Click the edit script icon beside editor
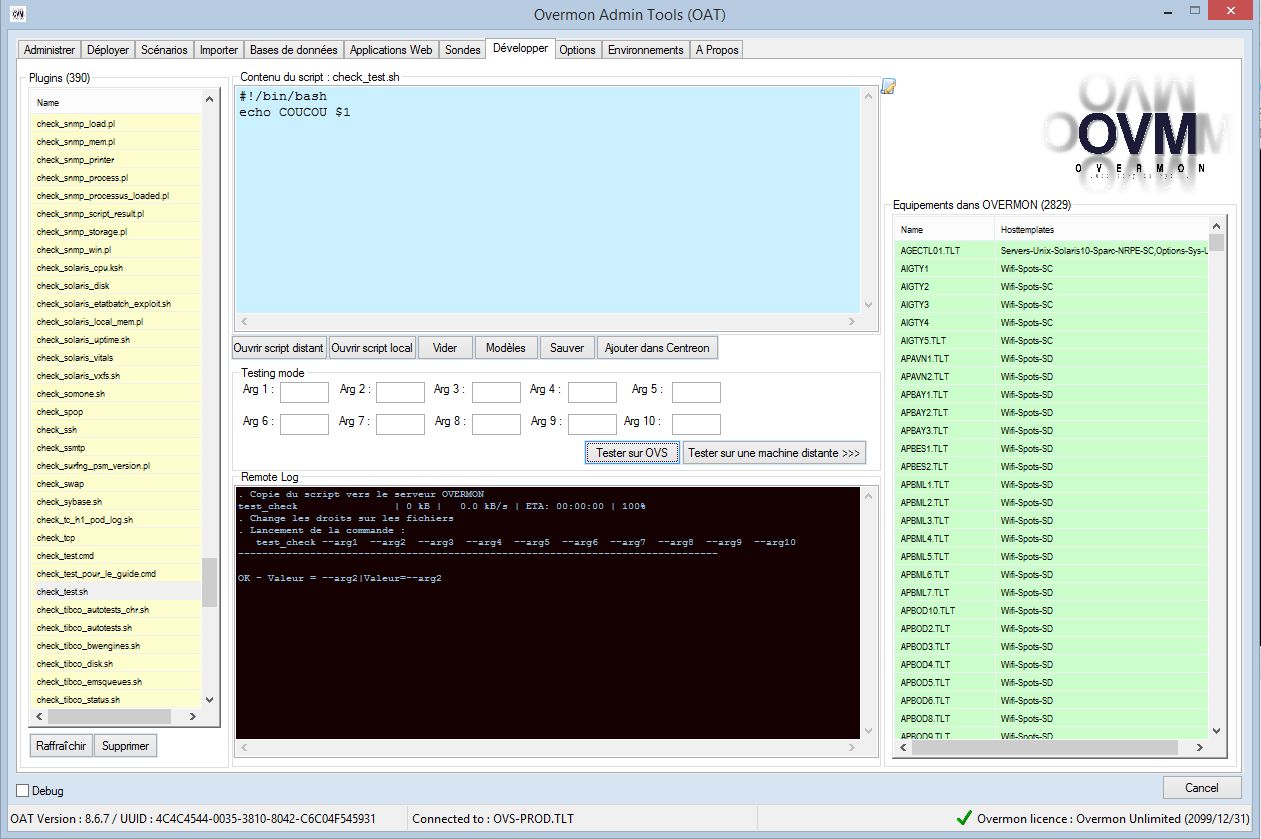The width and height of the screenshot is (1261, 839). click(887, 87)
